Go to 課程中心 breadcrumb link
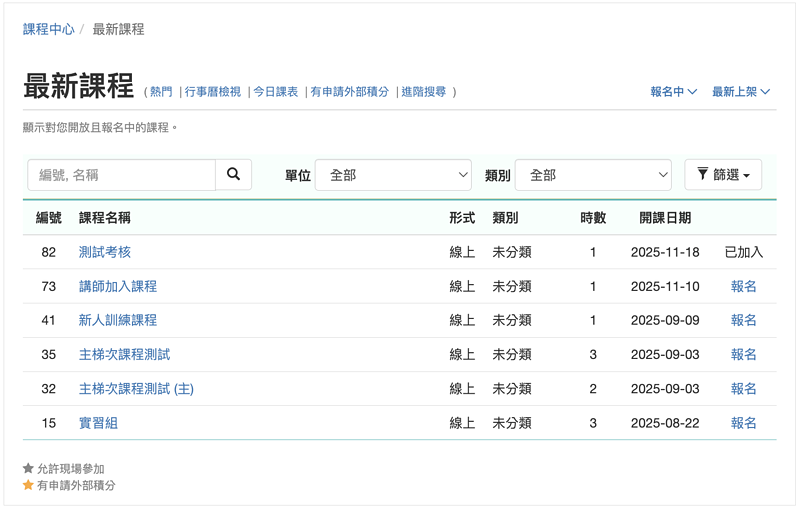 coord(48,30)
